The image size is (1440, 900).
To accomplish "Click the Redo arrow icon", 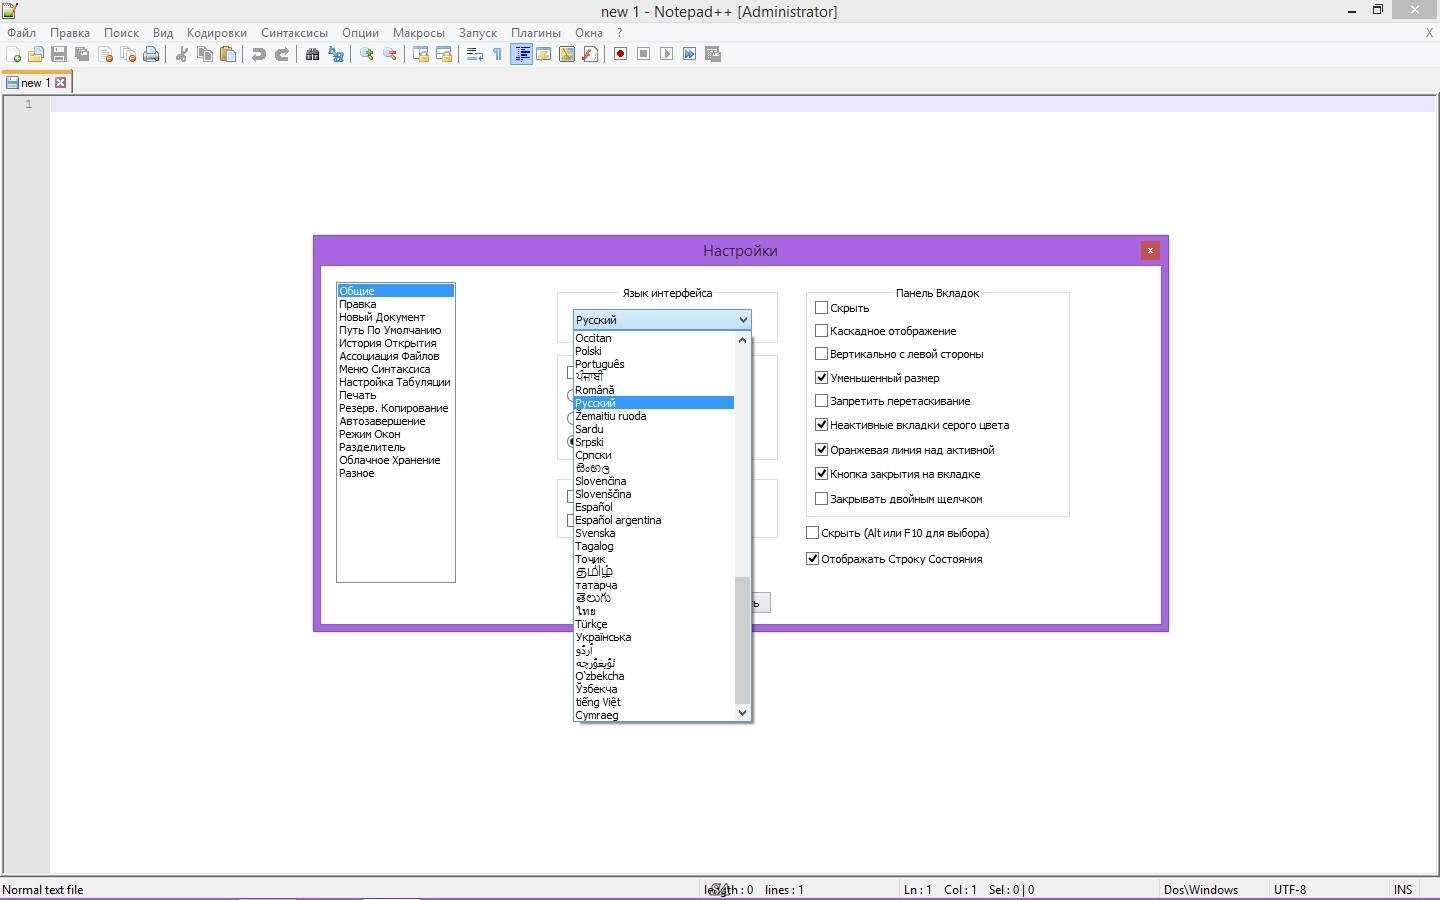I will 282,54.
